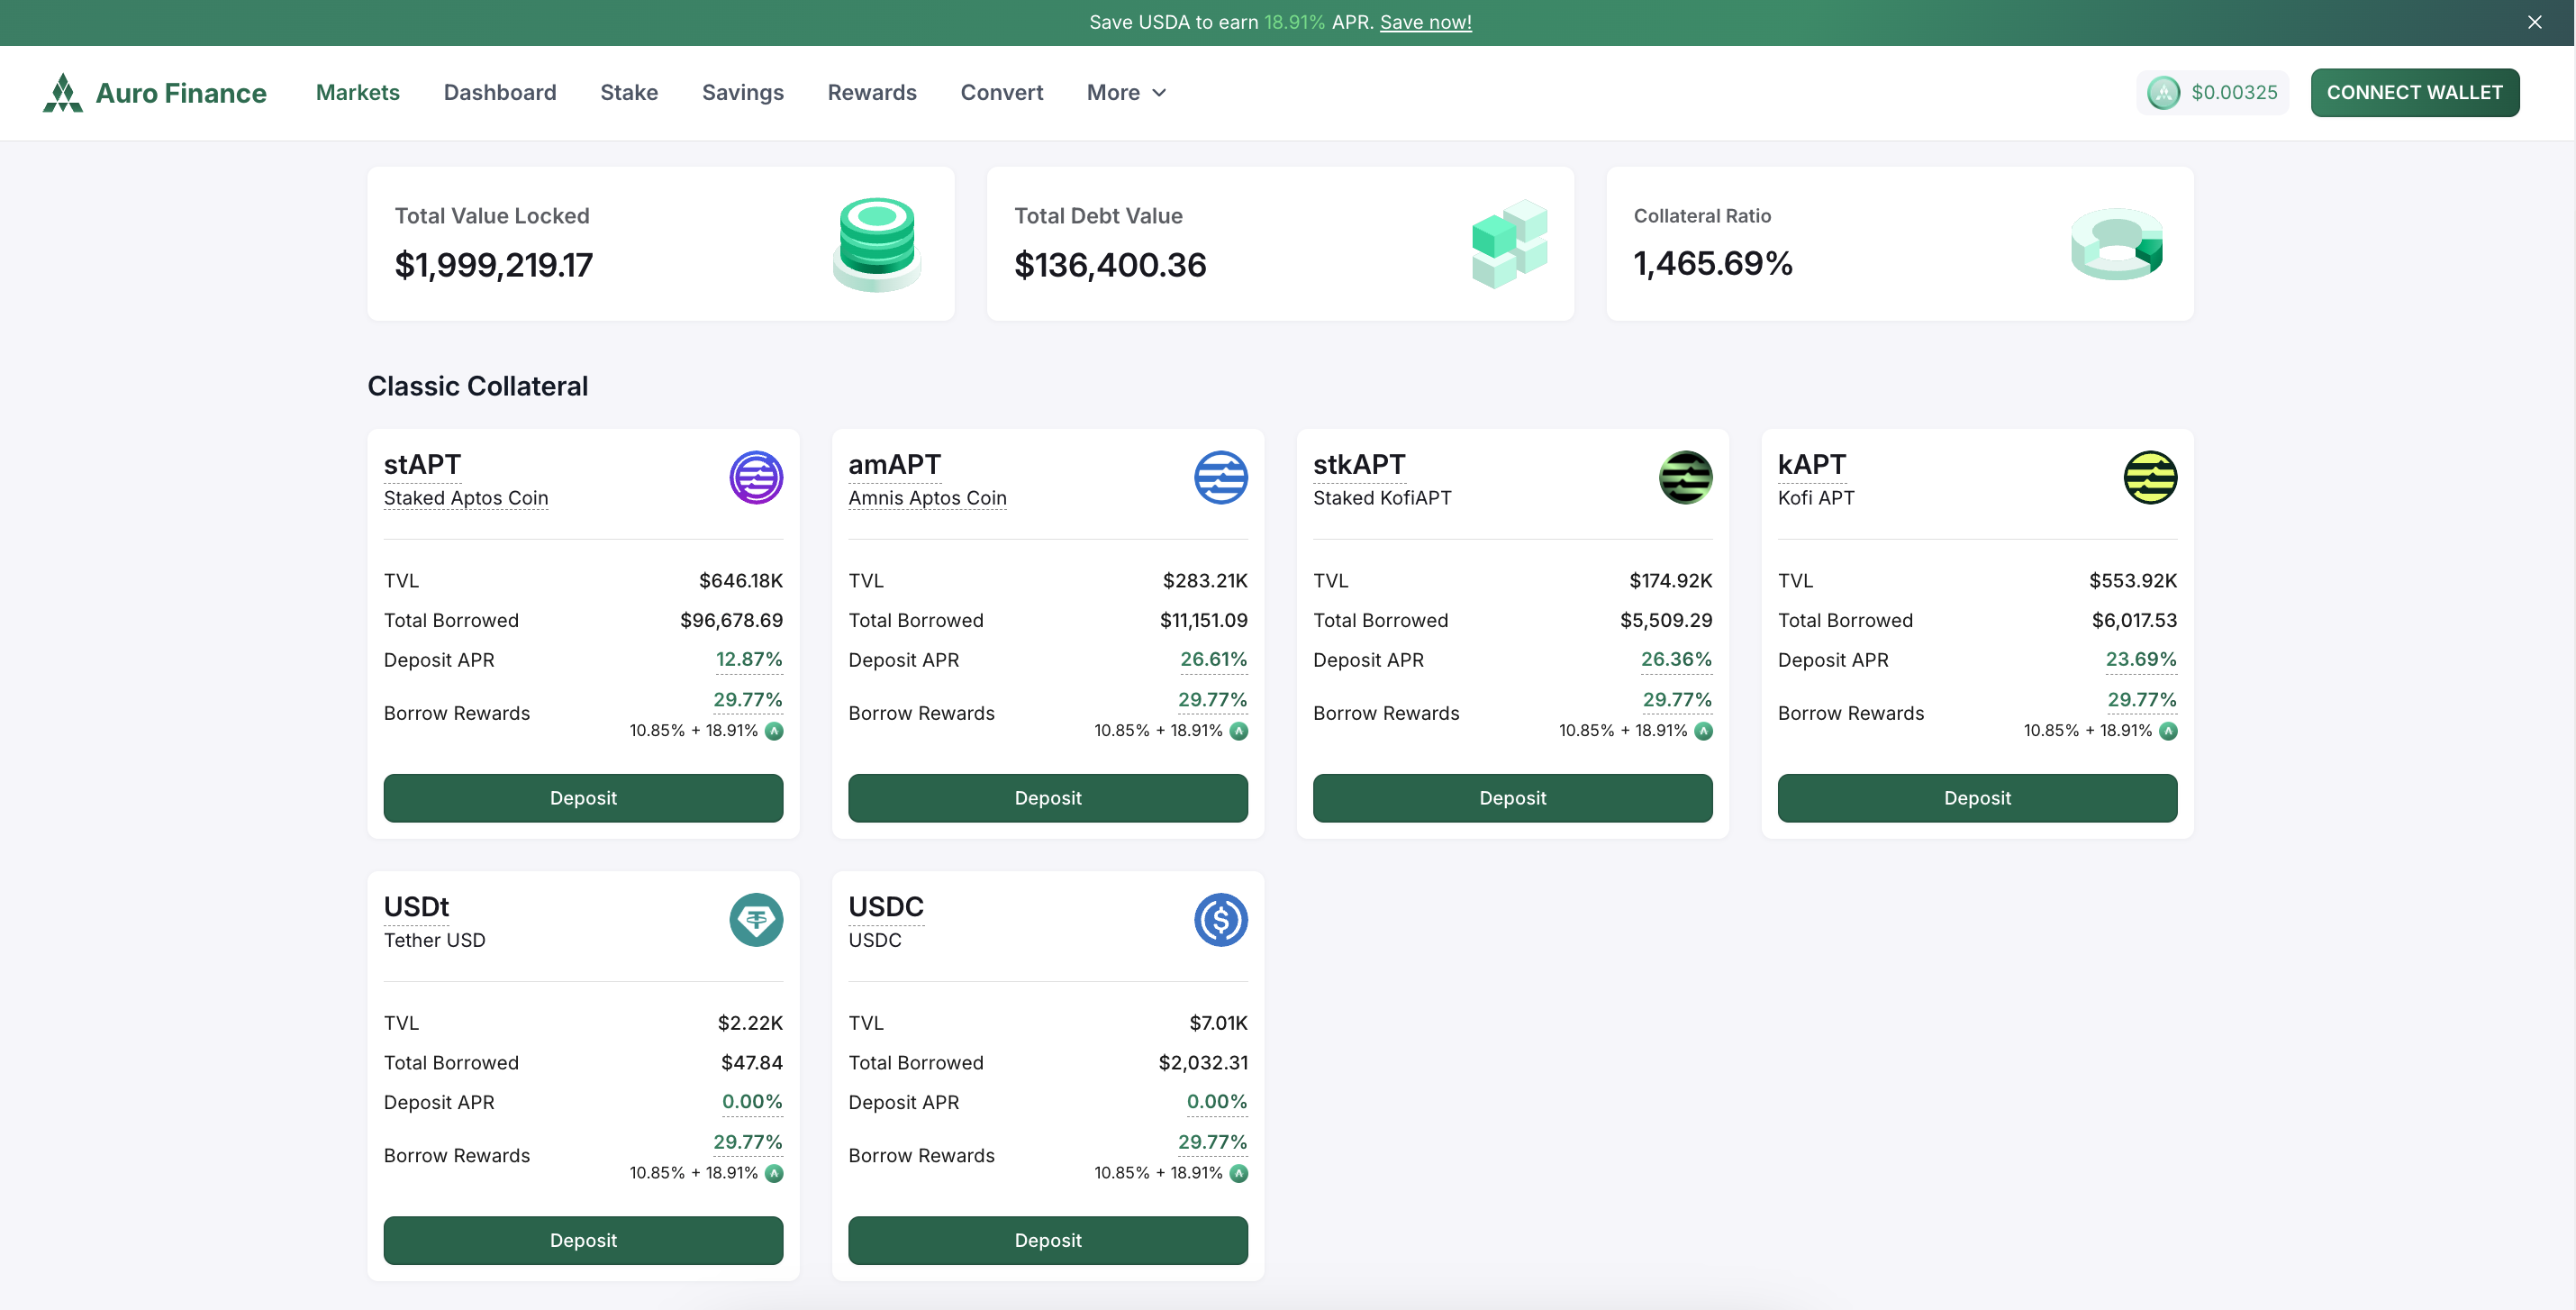
Task: Click reward token icon in stAPT Borrow Rewards
Action: (774, 731)
